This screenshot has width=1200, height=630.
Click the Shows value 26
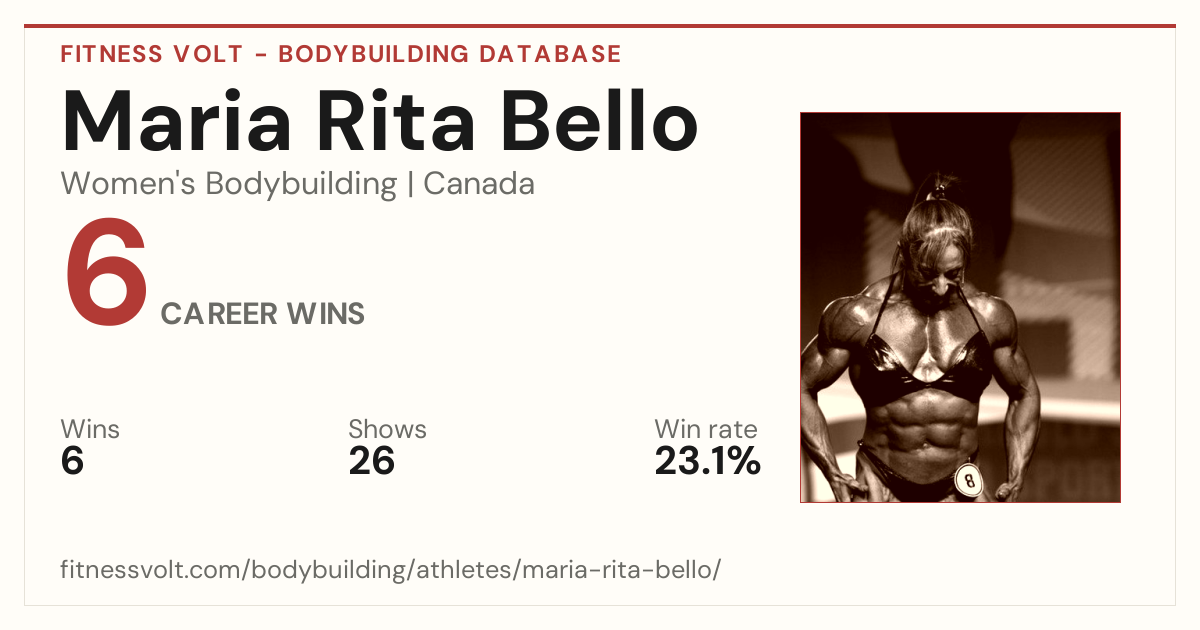(372, 461)
